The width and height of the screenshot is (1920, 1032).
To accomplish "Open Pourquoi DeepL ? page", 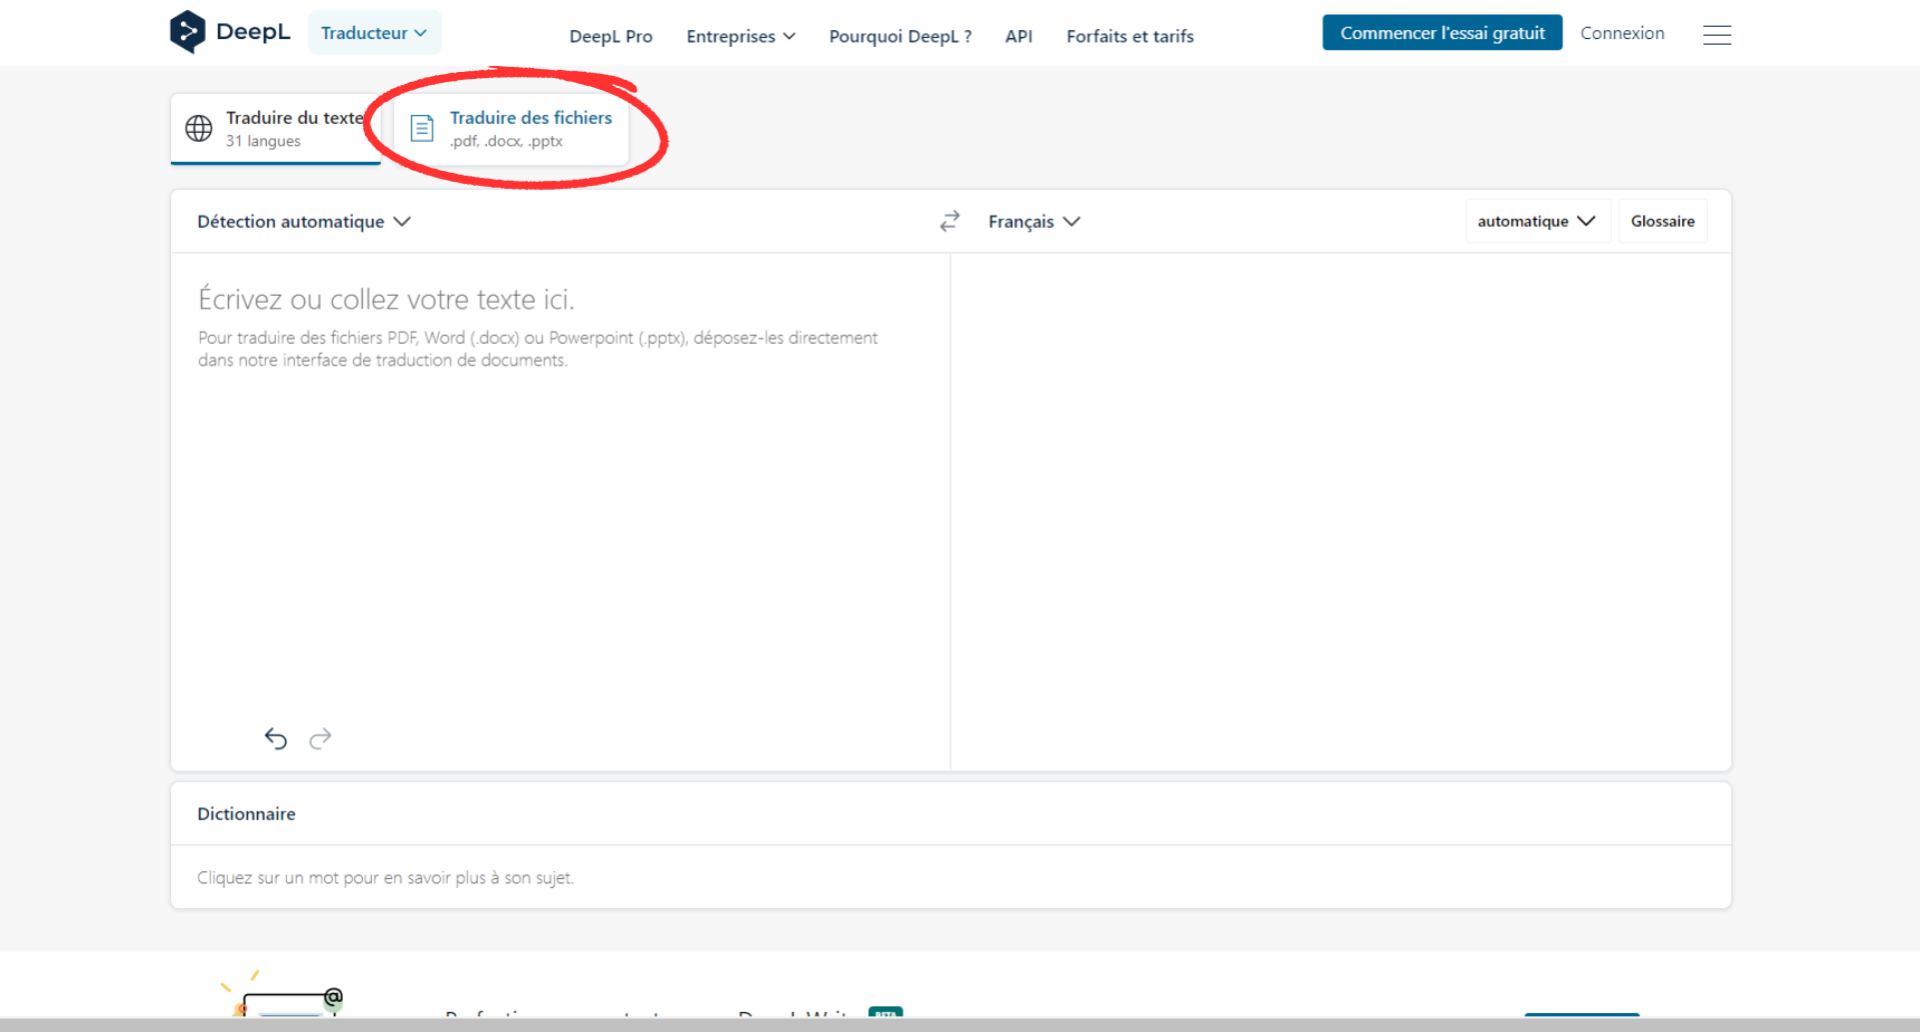I will pyautogui.click(x=900, y=36).
